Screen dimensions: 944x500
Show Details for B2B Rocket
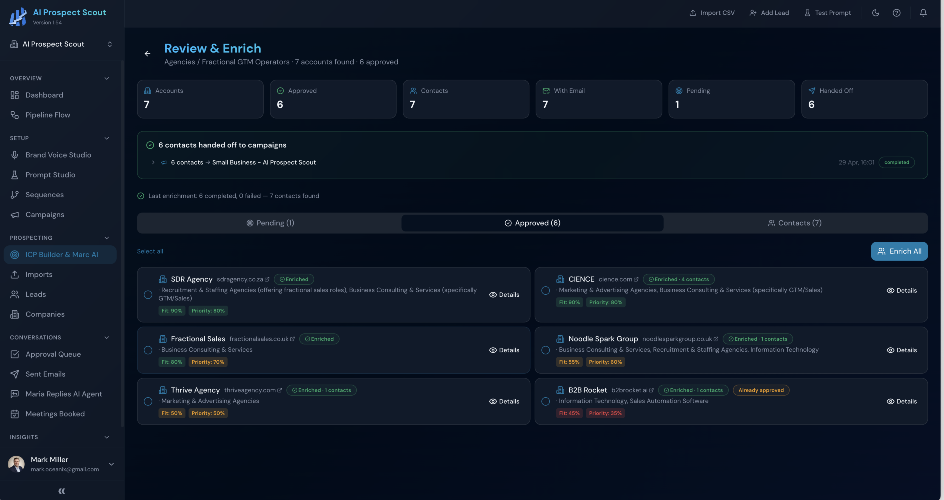coord(901,401)
